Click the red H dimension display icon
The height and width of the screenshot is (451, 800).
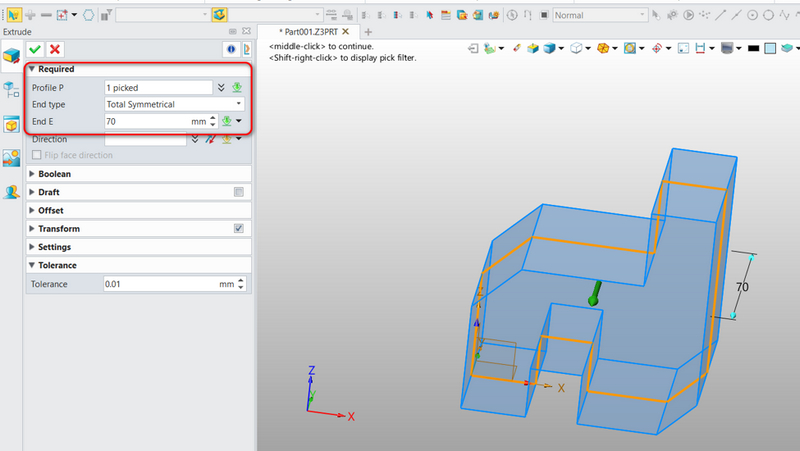click(700, 48)
